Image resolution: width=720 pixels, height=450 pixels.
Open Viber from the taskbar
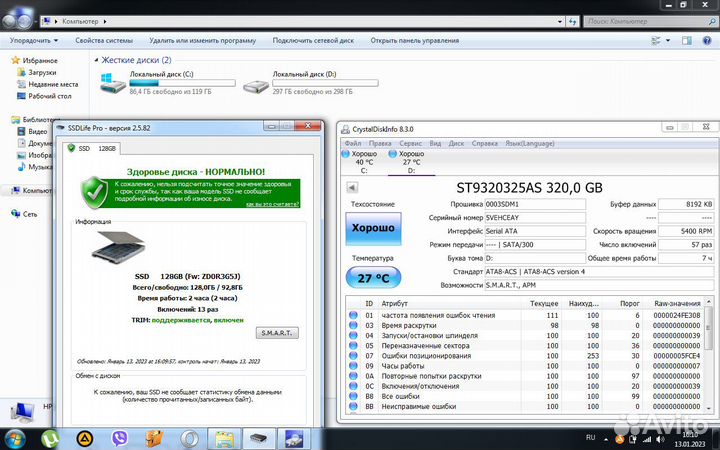[119, 439]
